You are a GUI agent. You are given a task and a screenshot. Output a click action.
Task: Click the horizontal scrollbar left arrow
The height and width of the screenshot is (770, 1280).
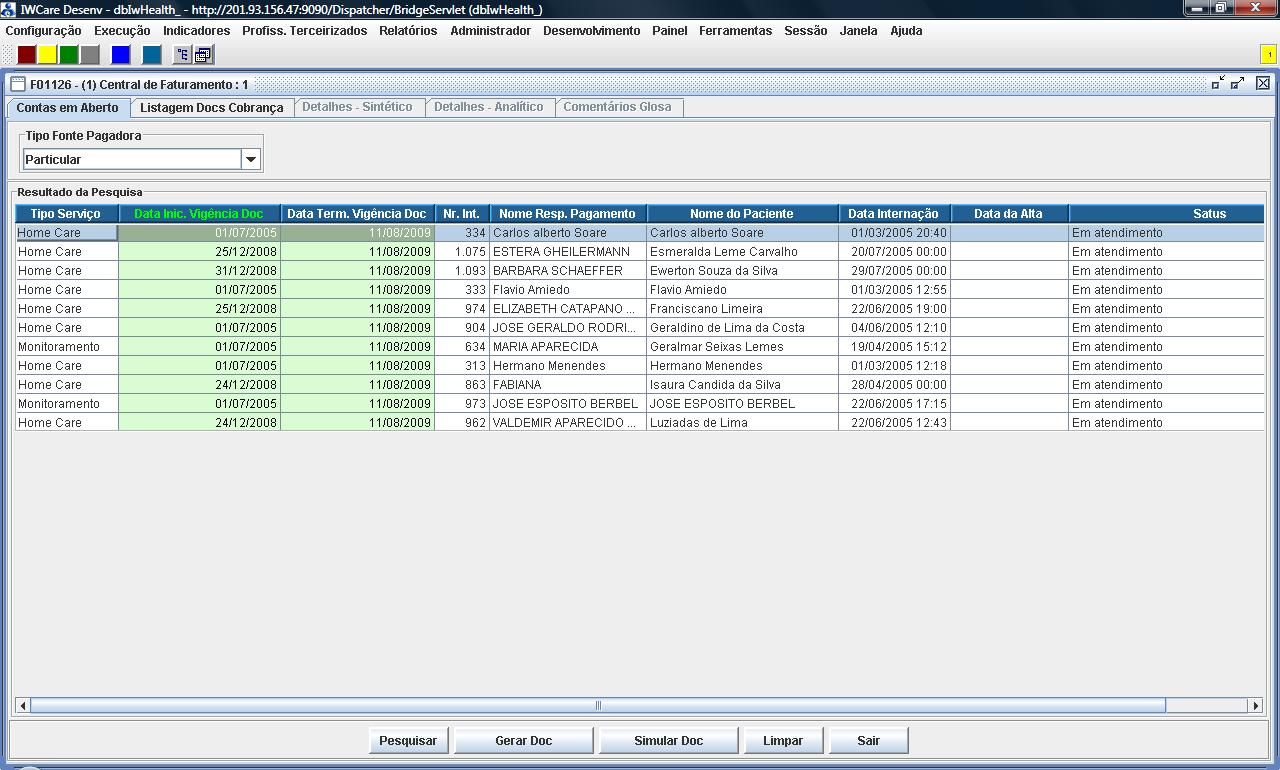(22, 706)
